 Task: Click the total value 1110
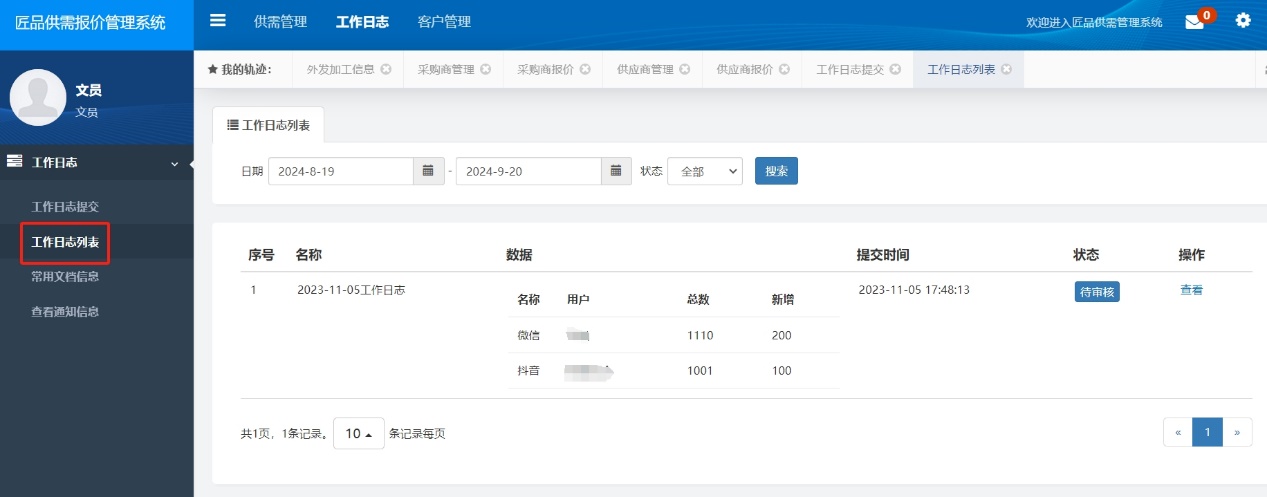pyautogui.click(x=700, y=335)
